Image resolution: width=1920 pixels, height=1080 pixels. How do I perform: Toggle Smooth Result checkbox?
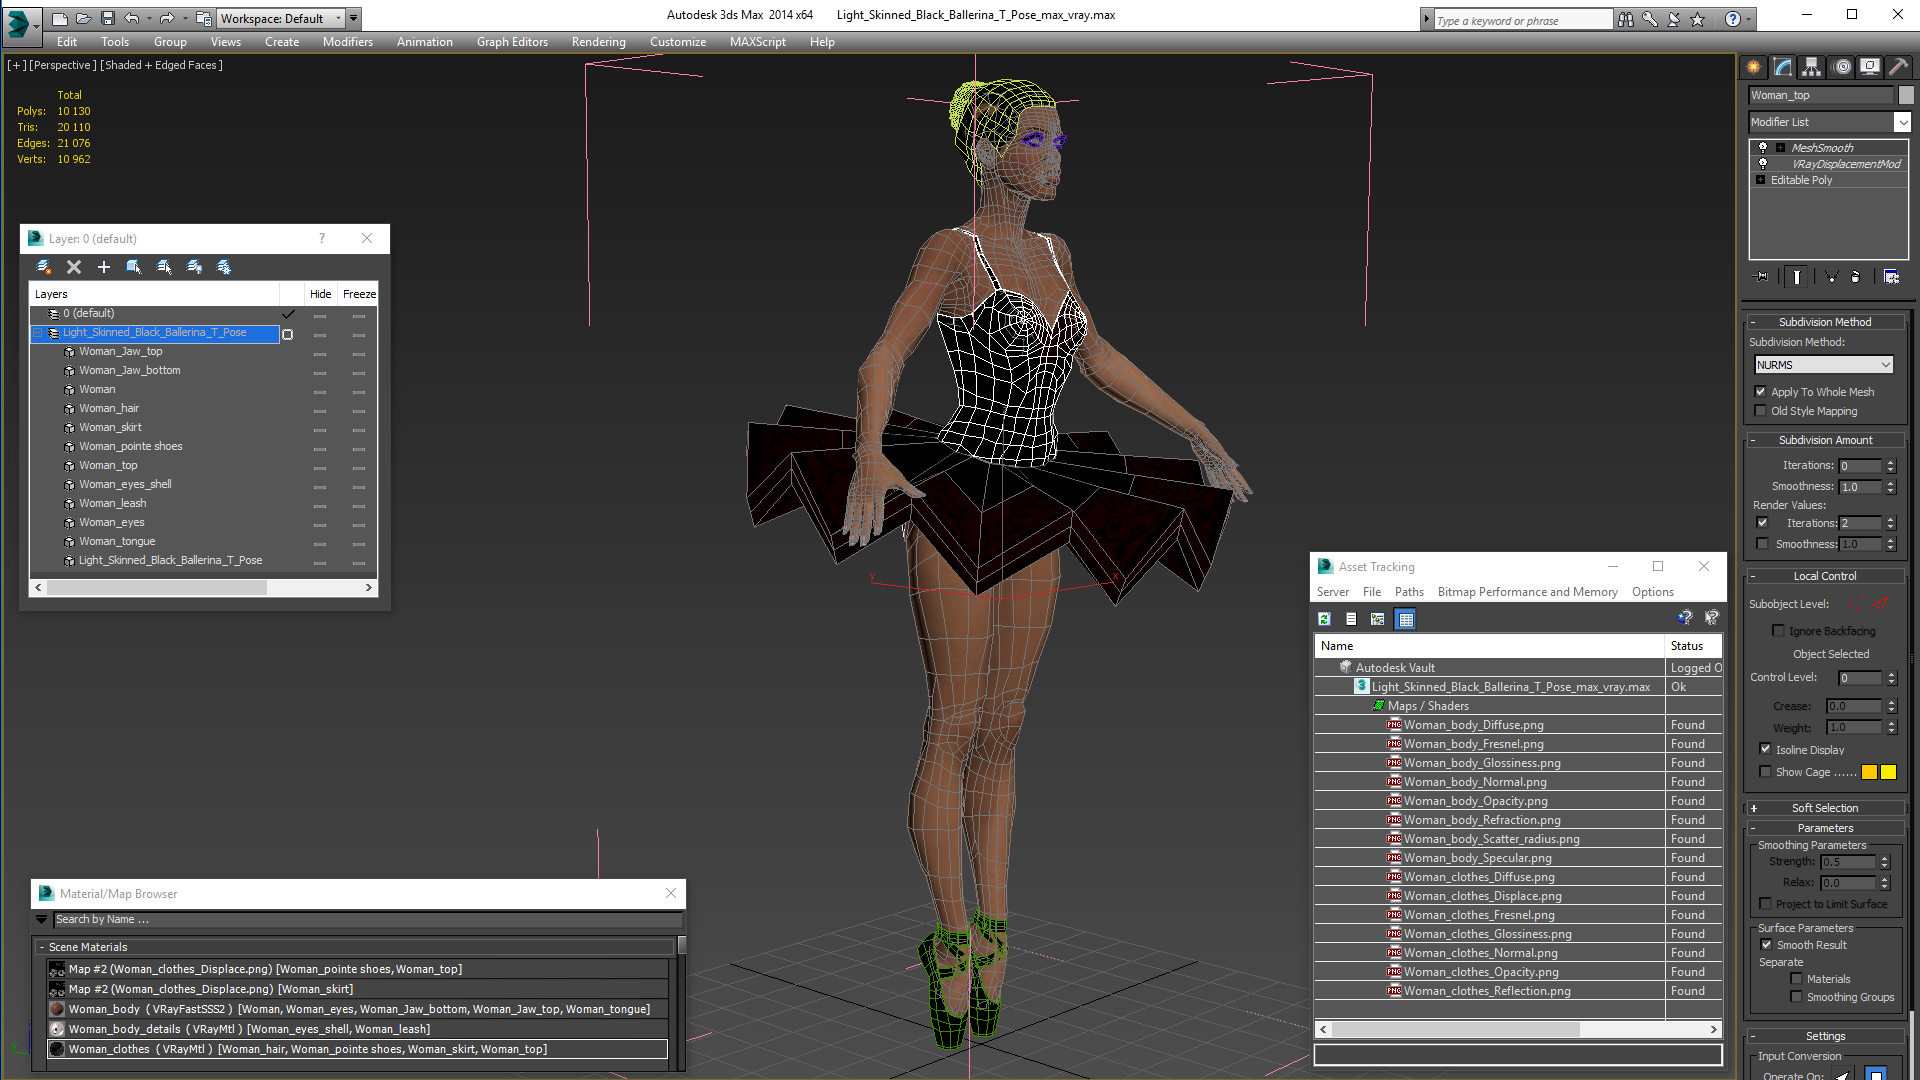1766,945
